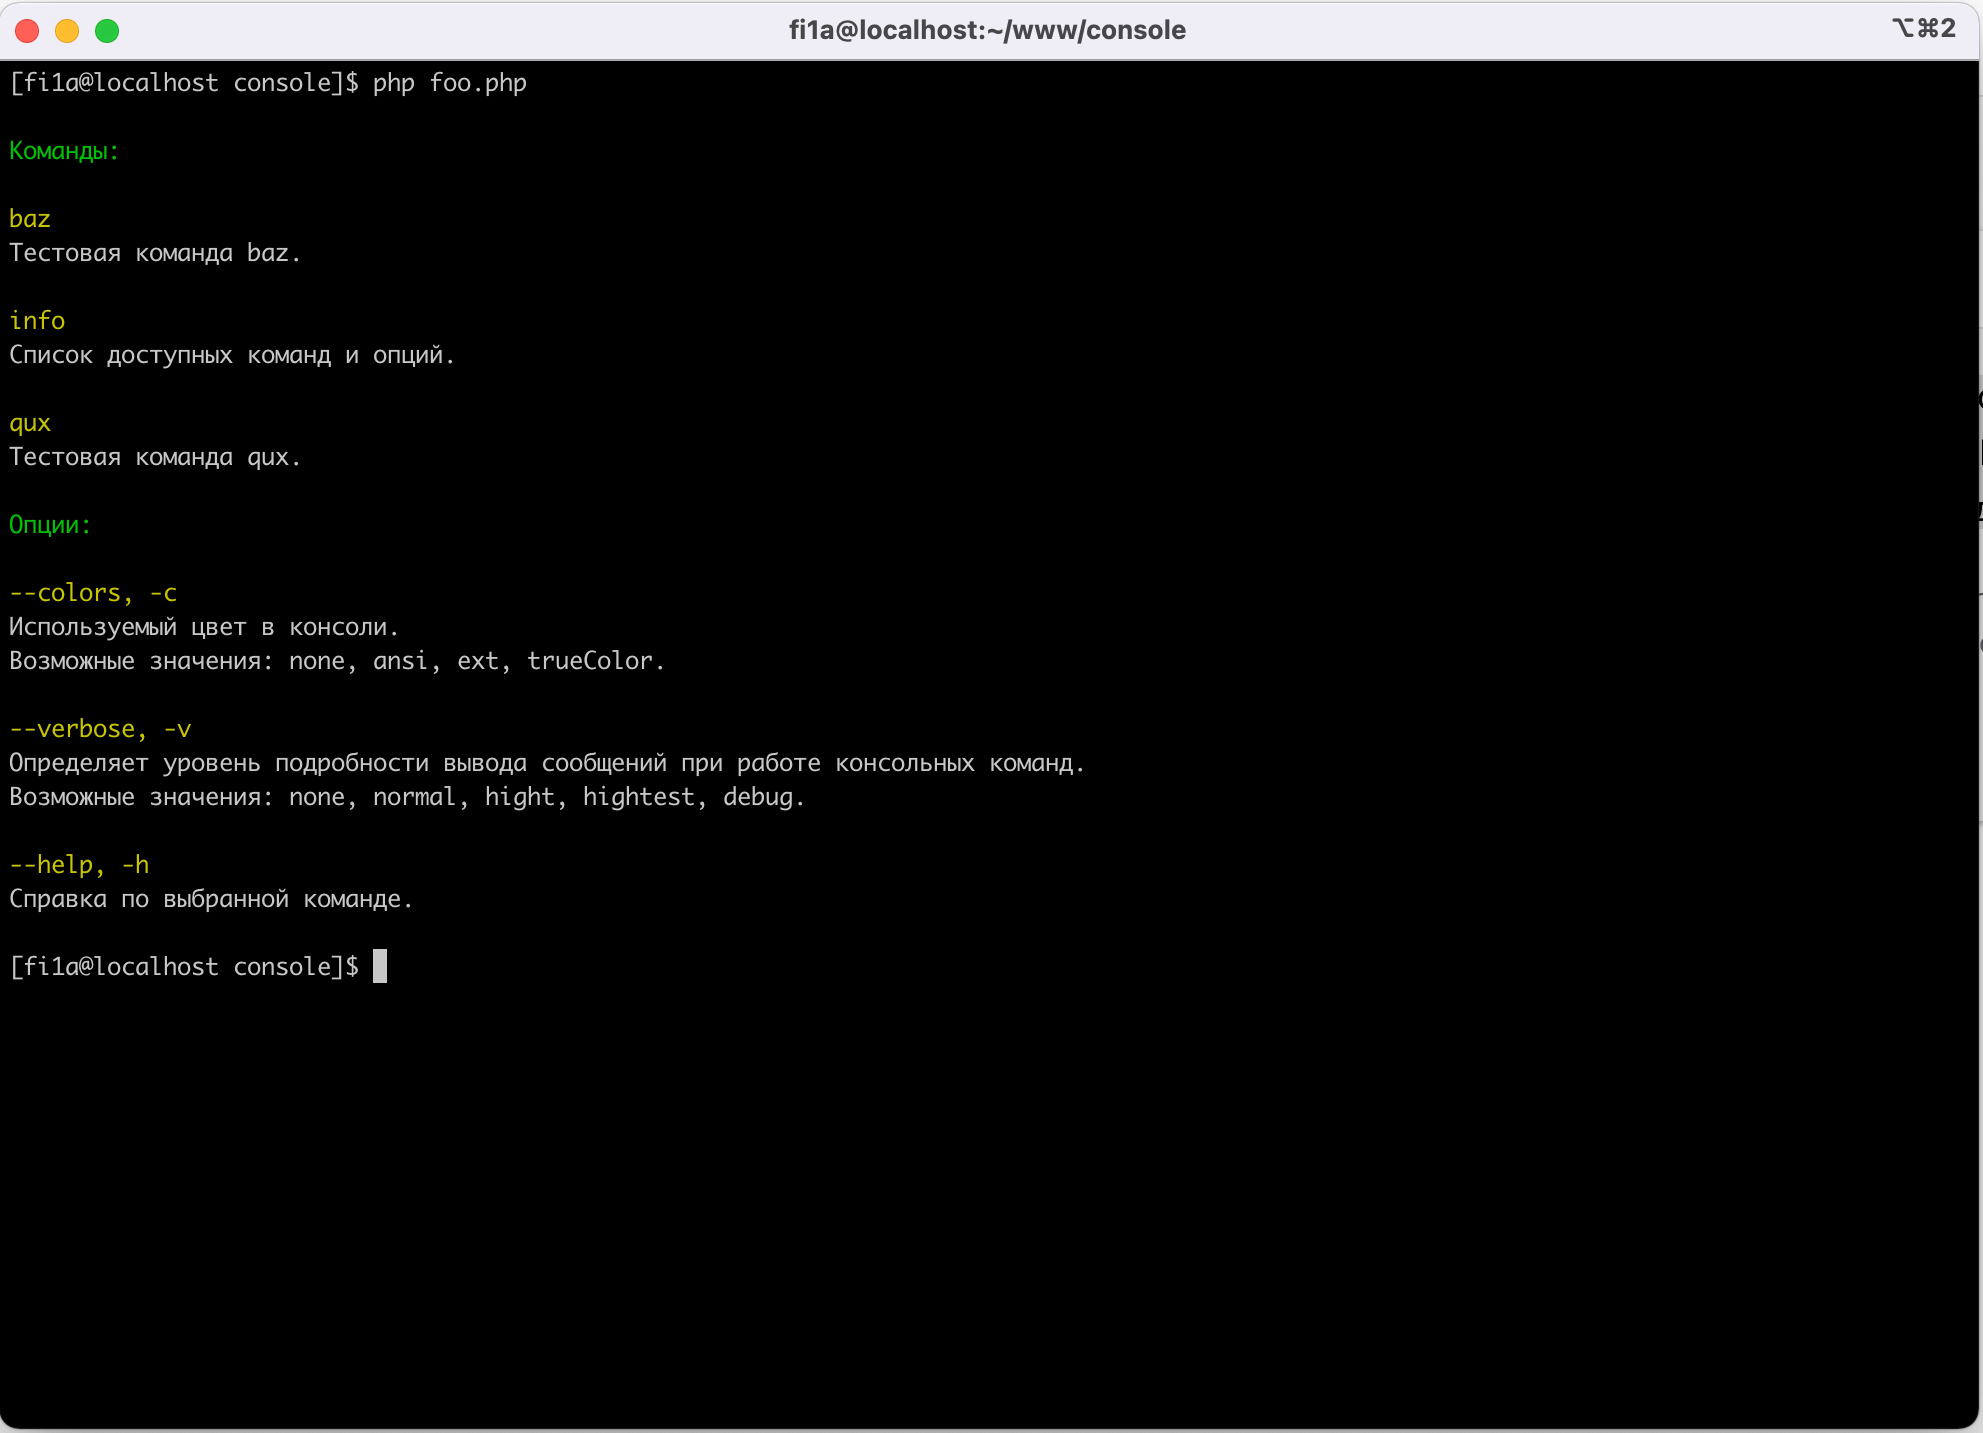Click 'Справка по выбранной команде.' line
The width and height of the screenshot is (1983, 1433).
click(x=211, y=899)
